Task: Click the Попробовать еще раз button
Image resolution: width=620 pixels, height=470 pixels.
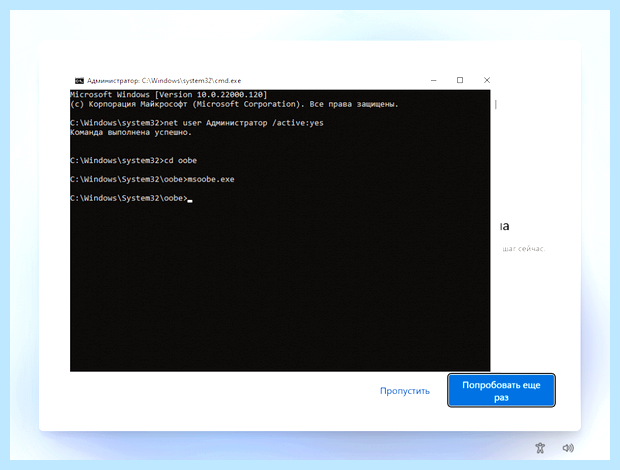Action: (x=501, y=391)
